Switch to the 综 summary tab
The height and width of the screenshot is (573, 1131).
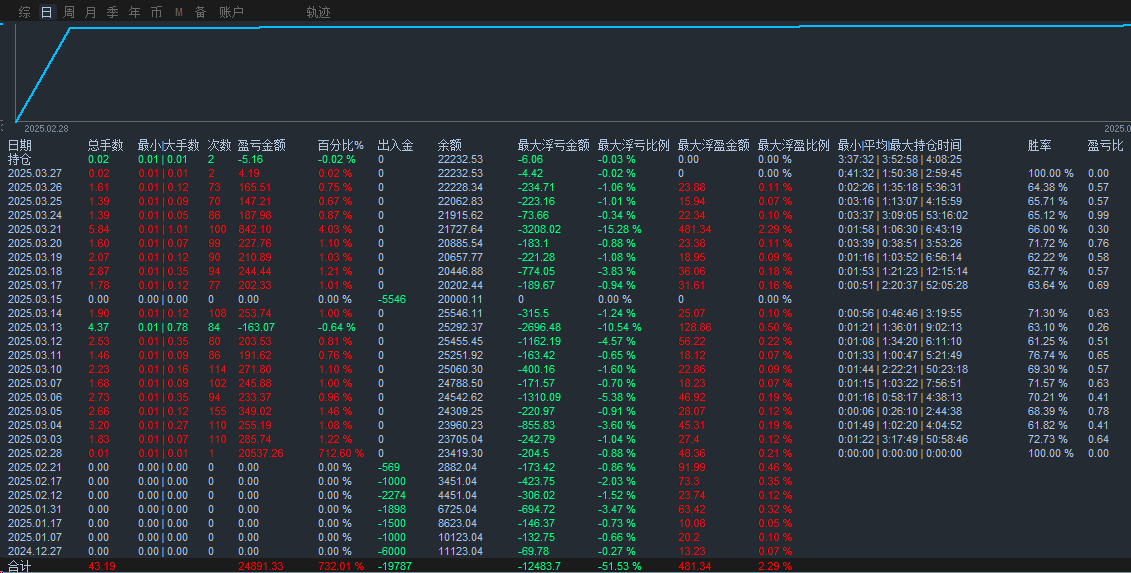coord(25,12)
